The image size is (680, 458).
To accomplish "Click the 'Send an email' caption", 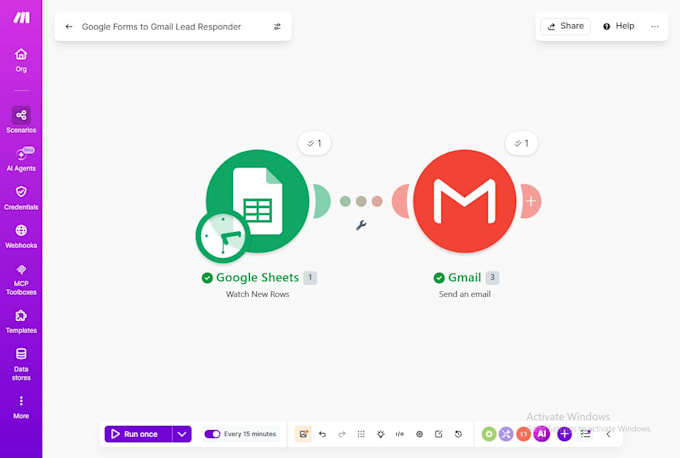I will pos(464,294).
